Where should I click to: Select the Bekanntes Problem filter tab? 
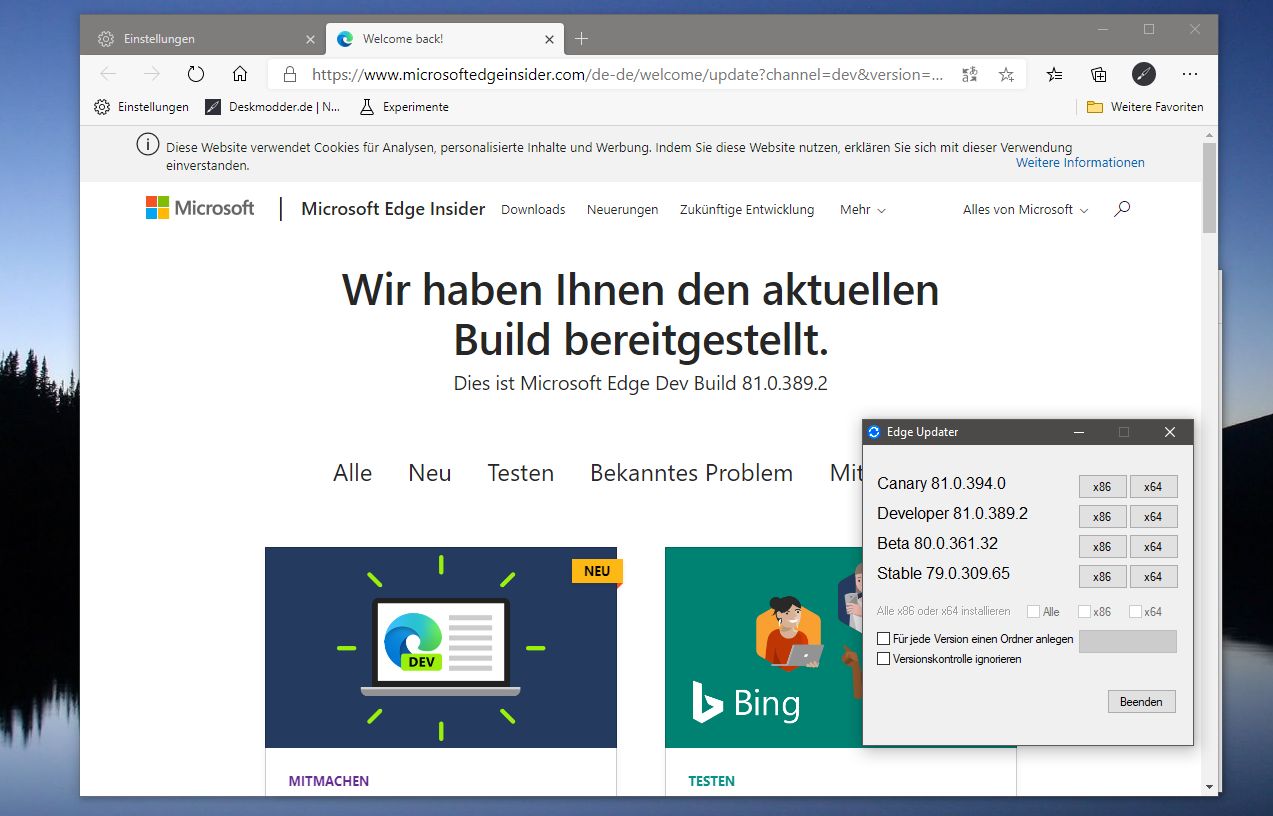[x=692, y=473]
